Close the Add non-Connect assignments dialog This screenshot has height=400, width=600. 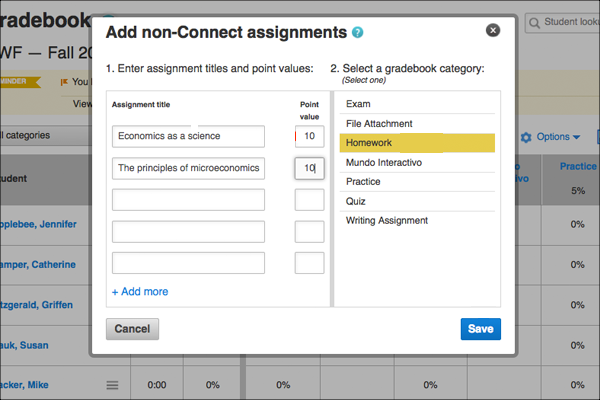[492, 31]
